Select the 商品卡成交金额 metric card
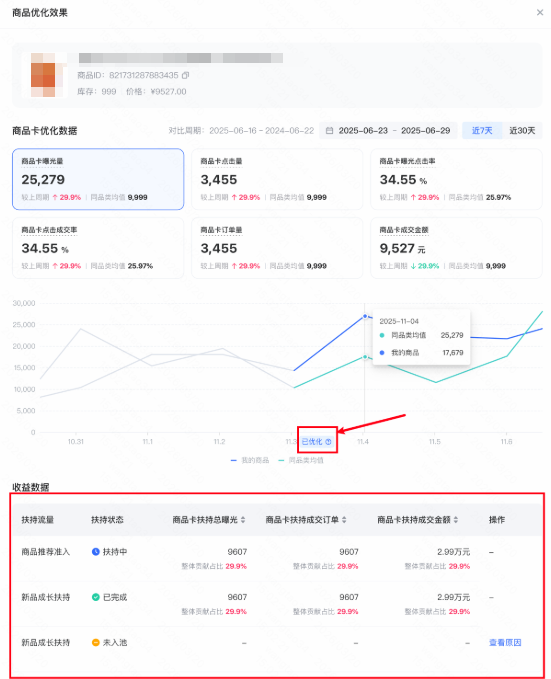 coord(456,248)
